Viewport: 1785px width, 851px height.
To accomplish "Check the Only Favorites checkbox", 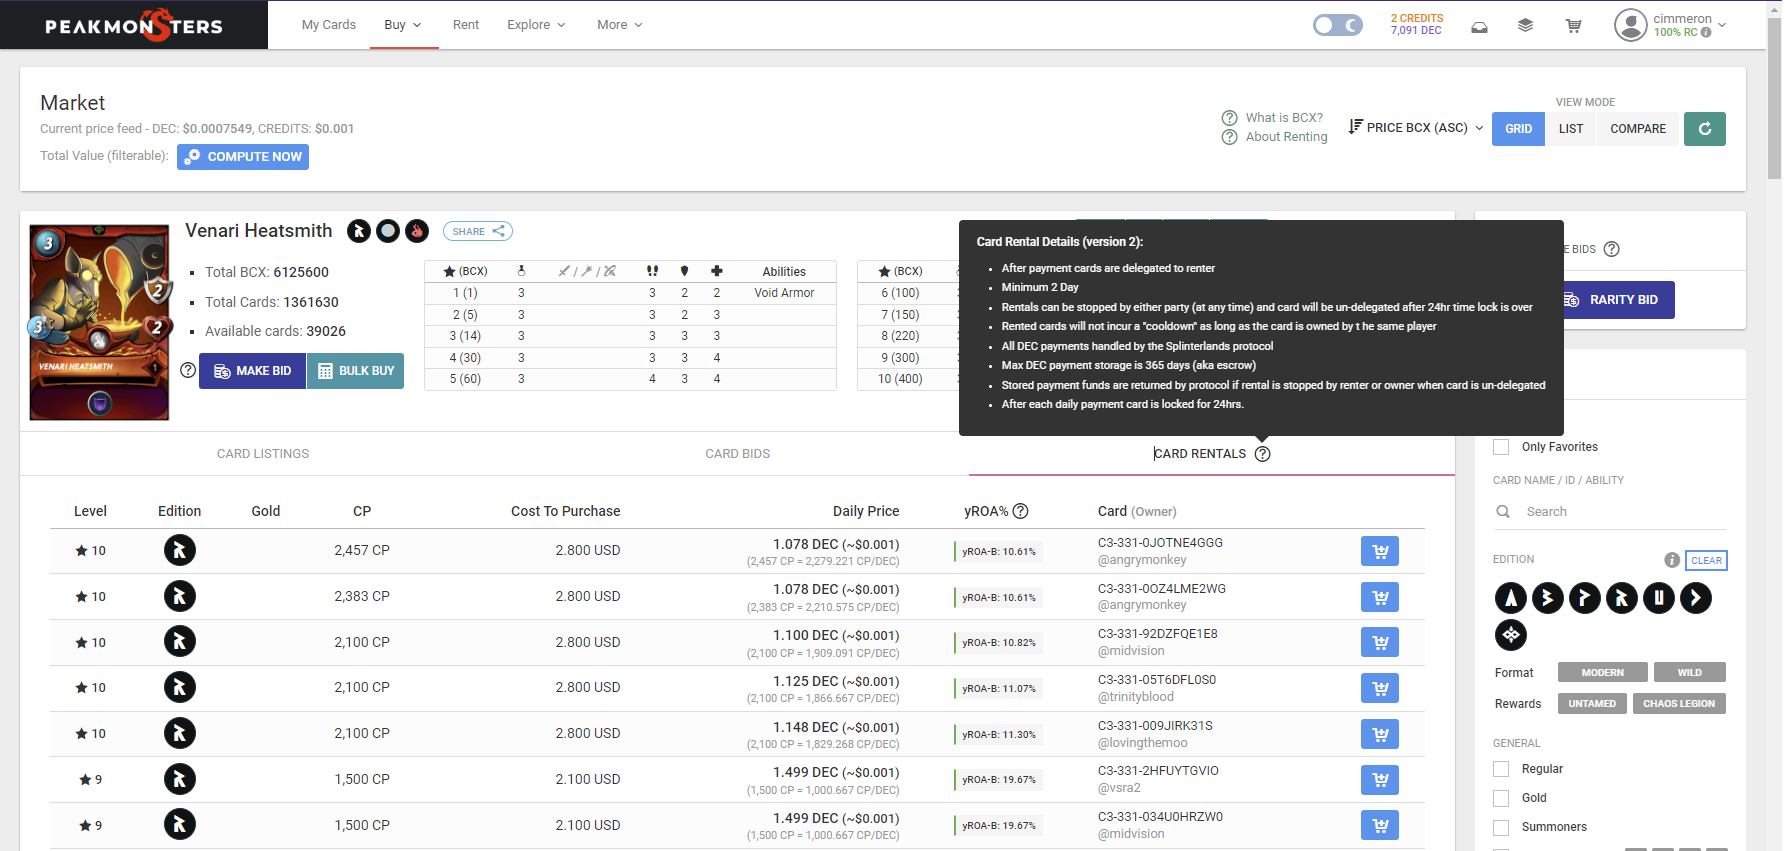I will (1501, 447).
